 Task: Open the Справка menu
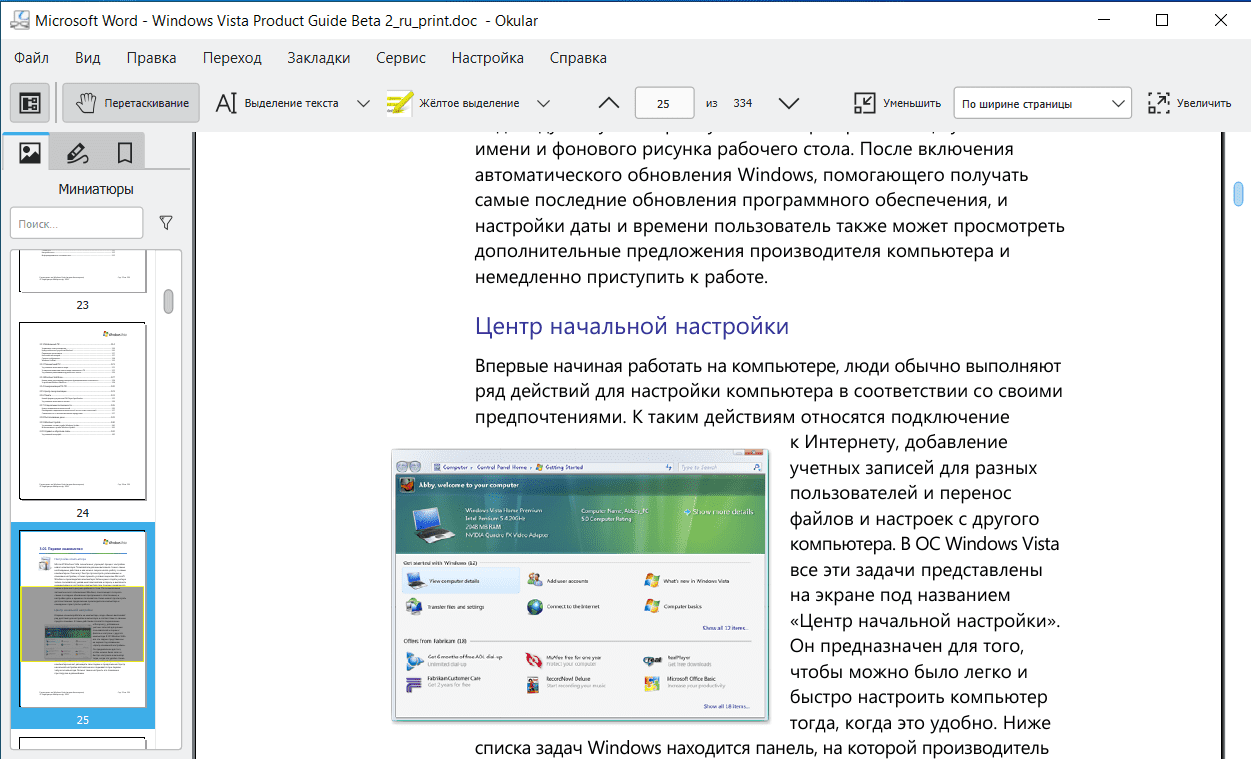[578, 58]
